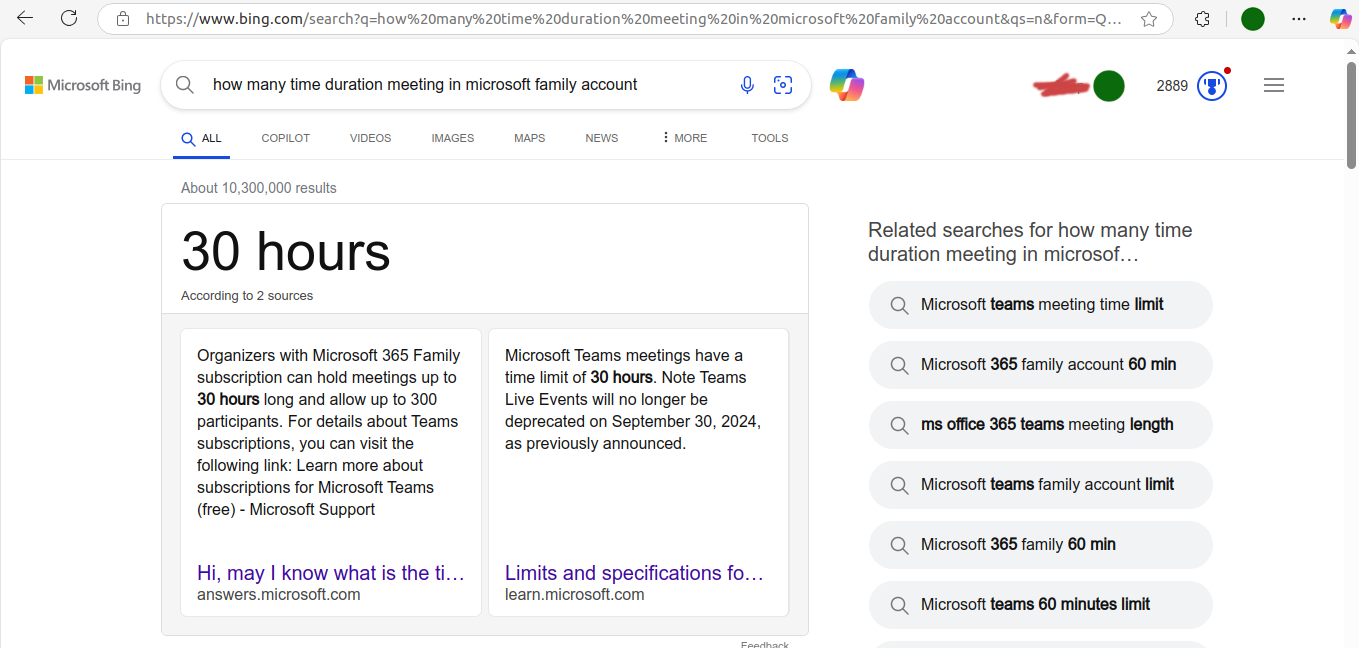Switch to the NEWS tab
The width and height of the screenshot is (1359, 648).
click(602, 138)
